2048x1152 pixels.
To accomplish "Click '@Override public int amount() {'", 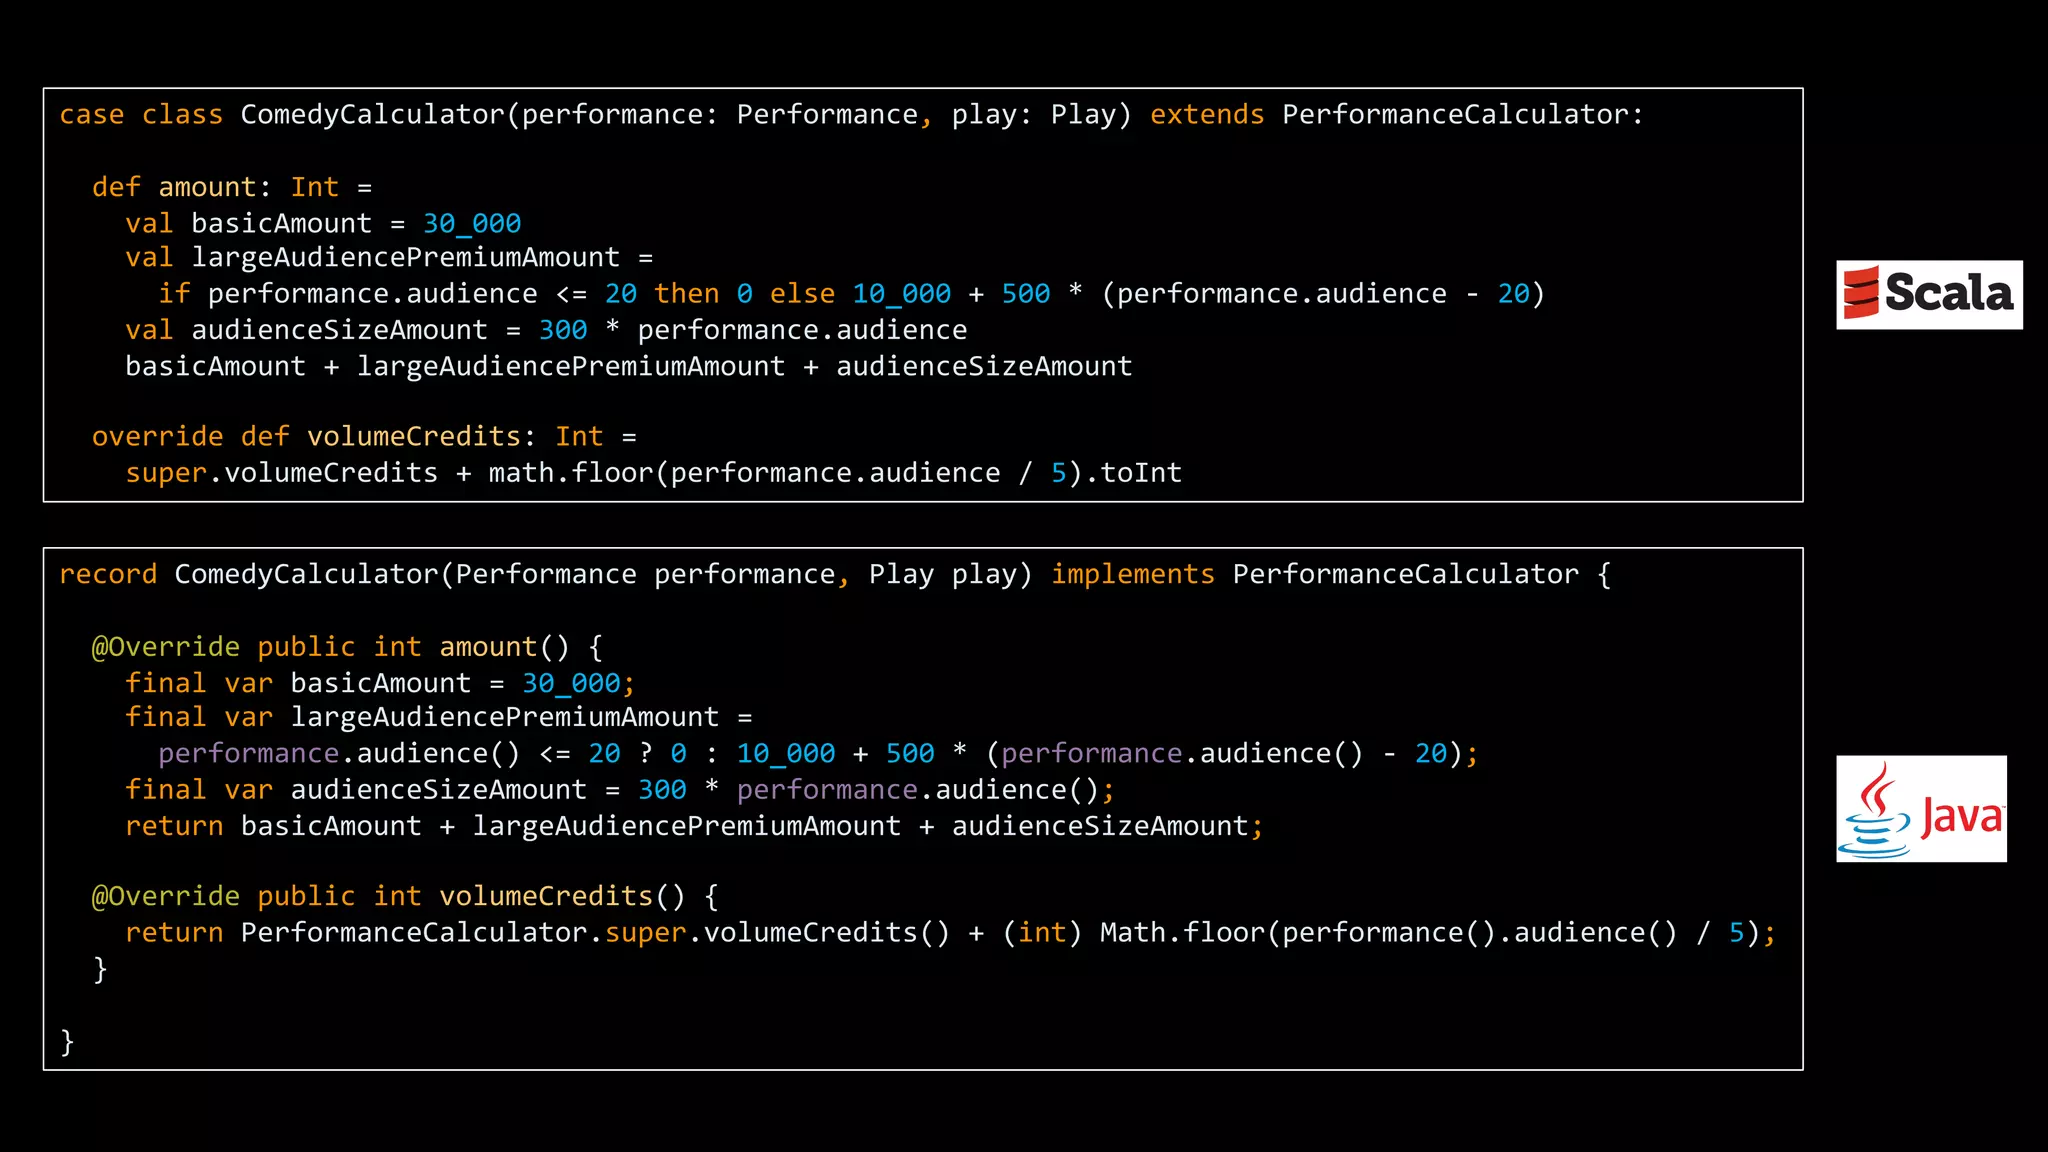I will (x=348, y=647).
